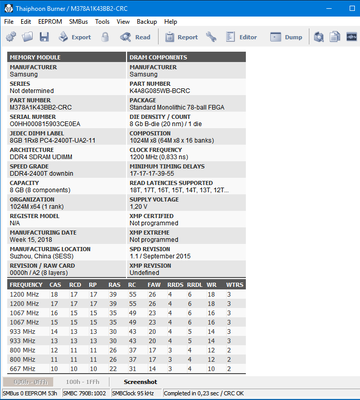The height and width of the screenshot is (400, 360).
Task: Click the icon right of Dump separator
Action: [x=319, y=37]
